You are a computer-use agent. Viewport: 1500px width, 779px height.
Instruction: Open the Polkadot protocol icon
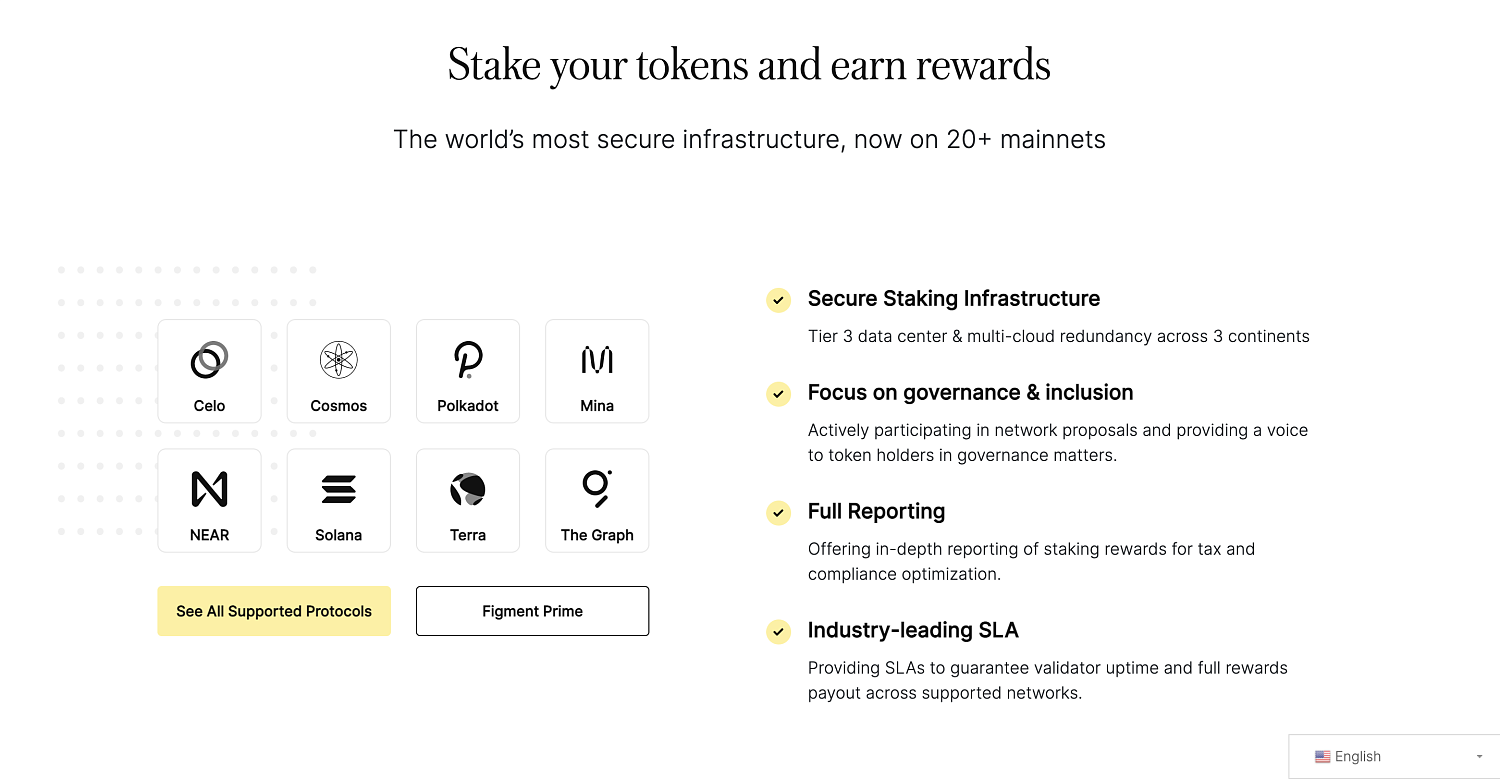tap(468, 360)
